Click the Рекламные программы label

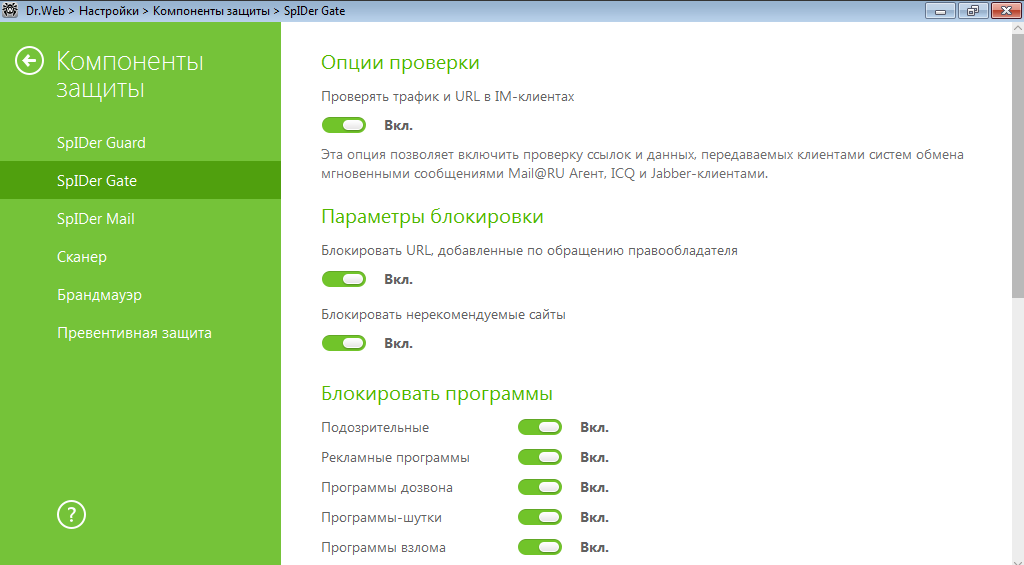[395, 458]
